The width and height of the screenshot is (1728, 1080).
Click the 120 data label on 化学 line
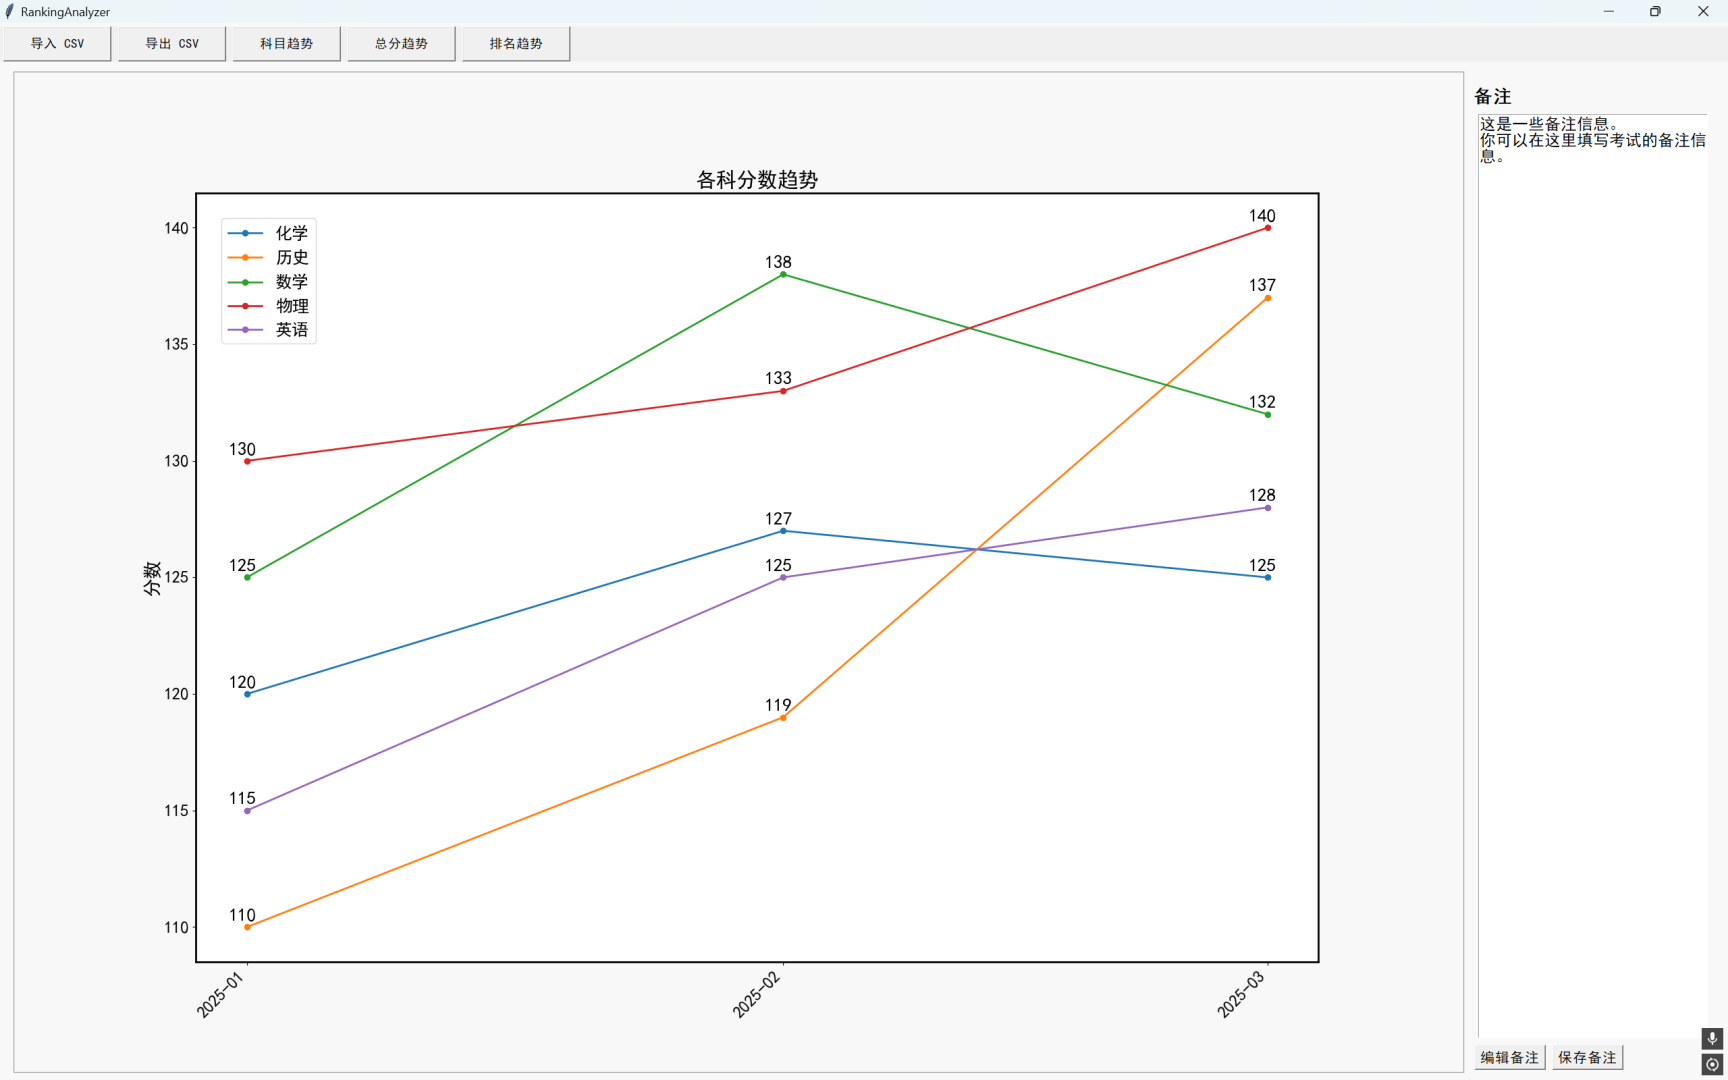242,682
